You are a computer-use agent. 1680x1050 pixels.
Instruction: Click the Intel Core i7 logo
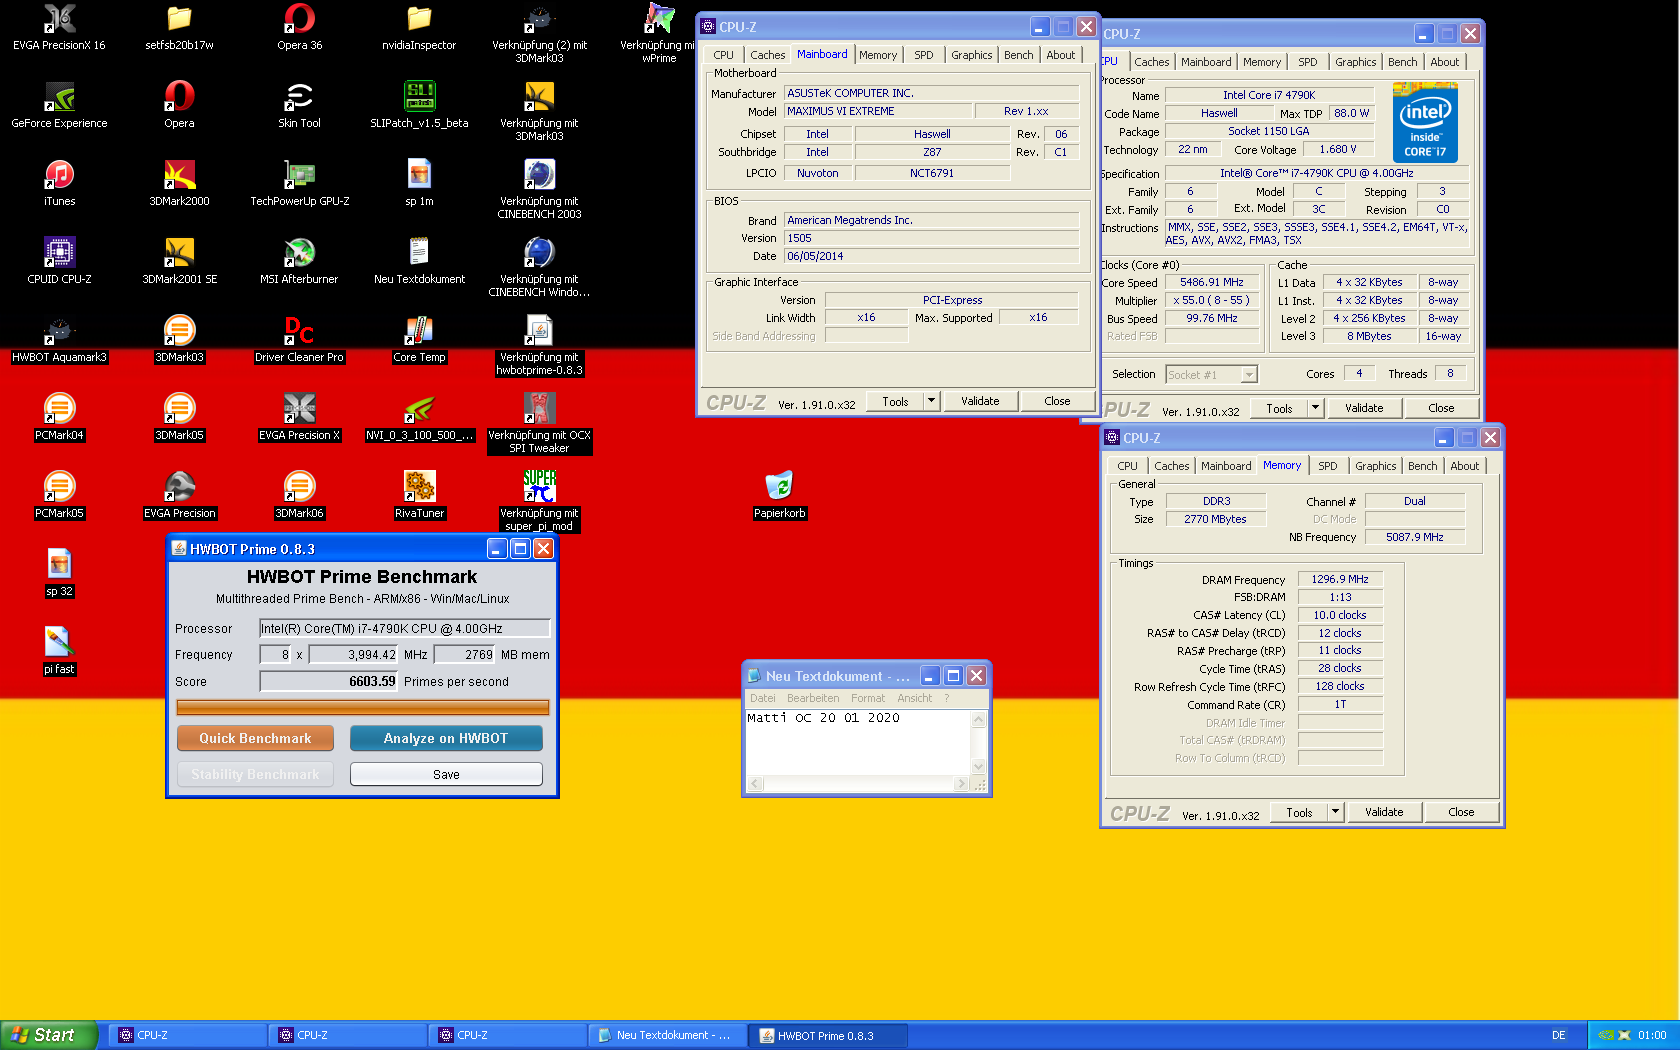1425,123
